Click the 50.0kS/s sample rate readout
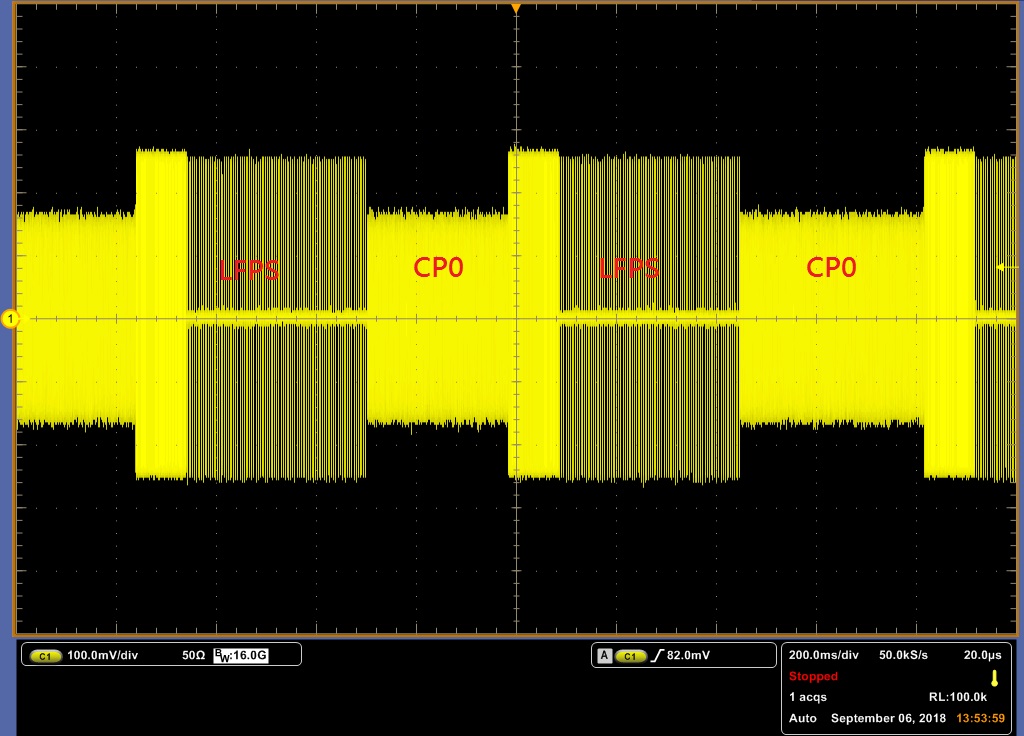The image size is (1024, 736). click(903, 655)
